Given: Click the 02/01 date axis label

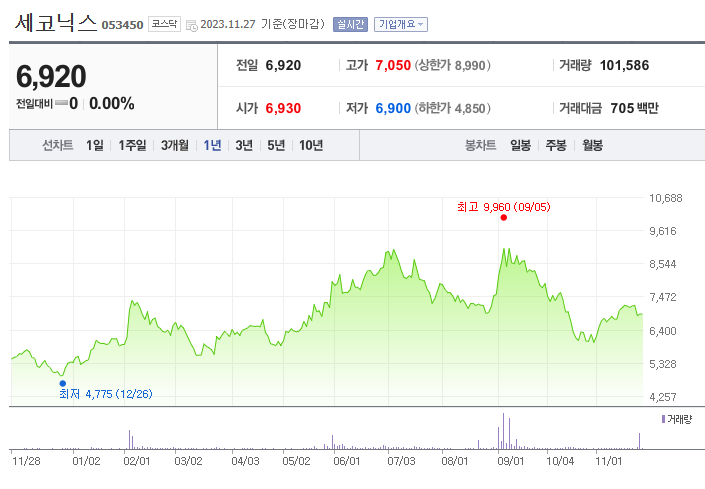Looking at the screenshot, I should pos(137,461).
